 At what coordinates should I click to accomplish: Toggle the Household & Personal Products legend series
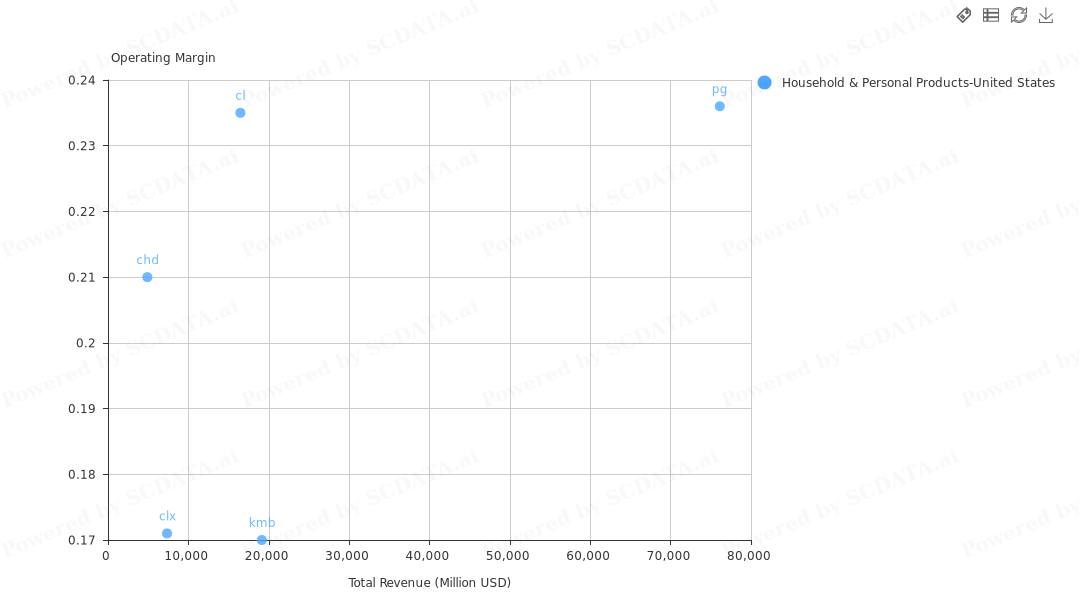pos(917,83)
